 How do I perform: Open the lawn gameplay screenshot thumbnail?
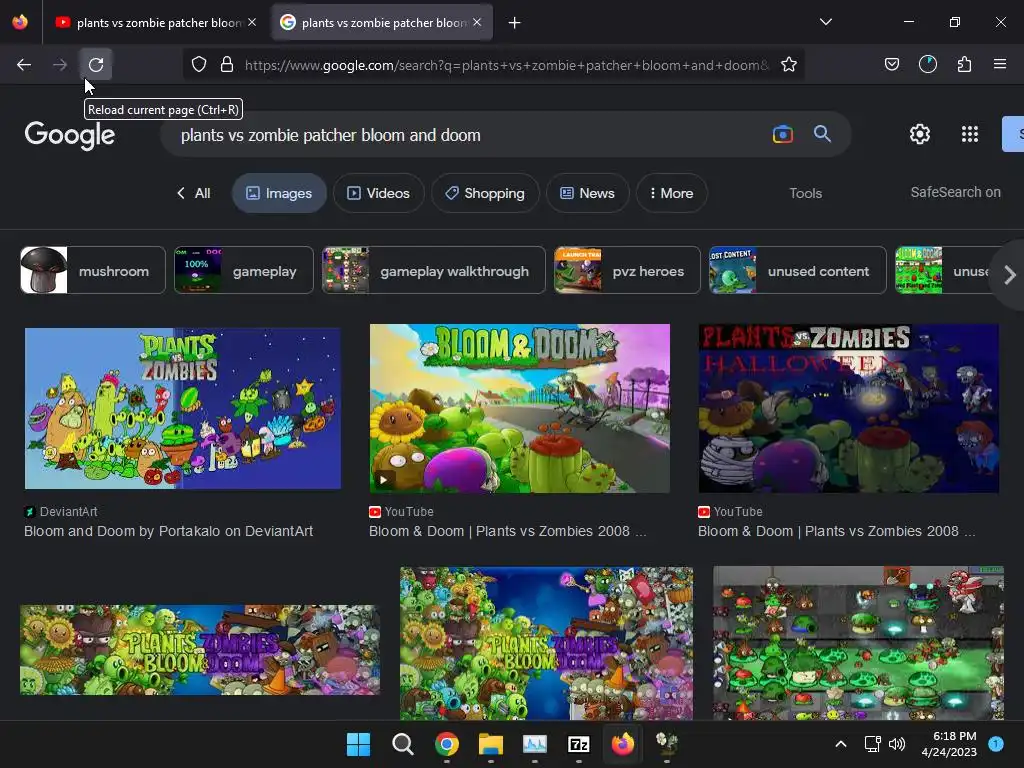pyautogui.click(x=858, y=643)
